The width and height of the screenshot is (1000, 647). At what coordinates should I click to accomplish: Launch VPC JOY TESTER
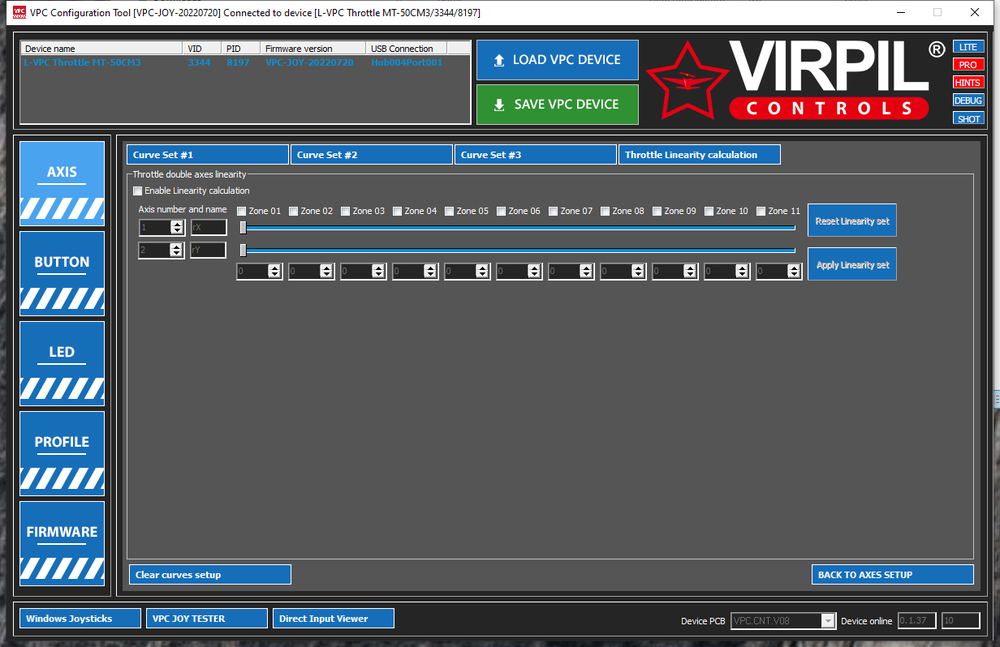point(207,618)
